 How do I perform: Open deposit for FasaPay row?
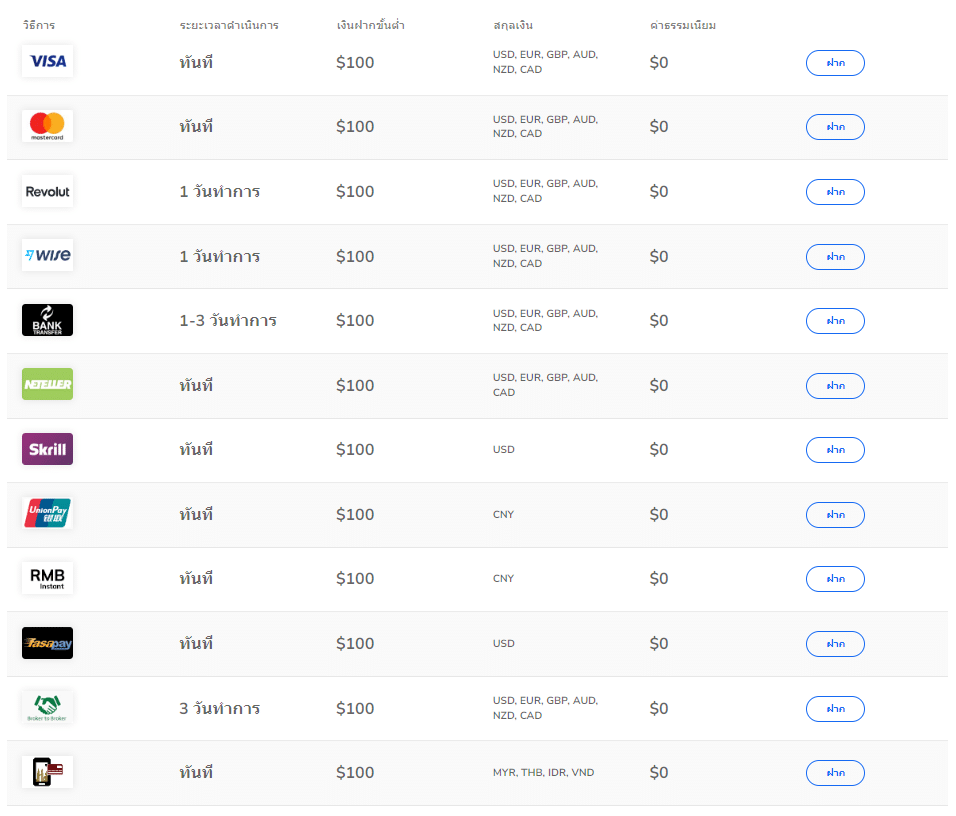tap(835, 644)
